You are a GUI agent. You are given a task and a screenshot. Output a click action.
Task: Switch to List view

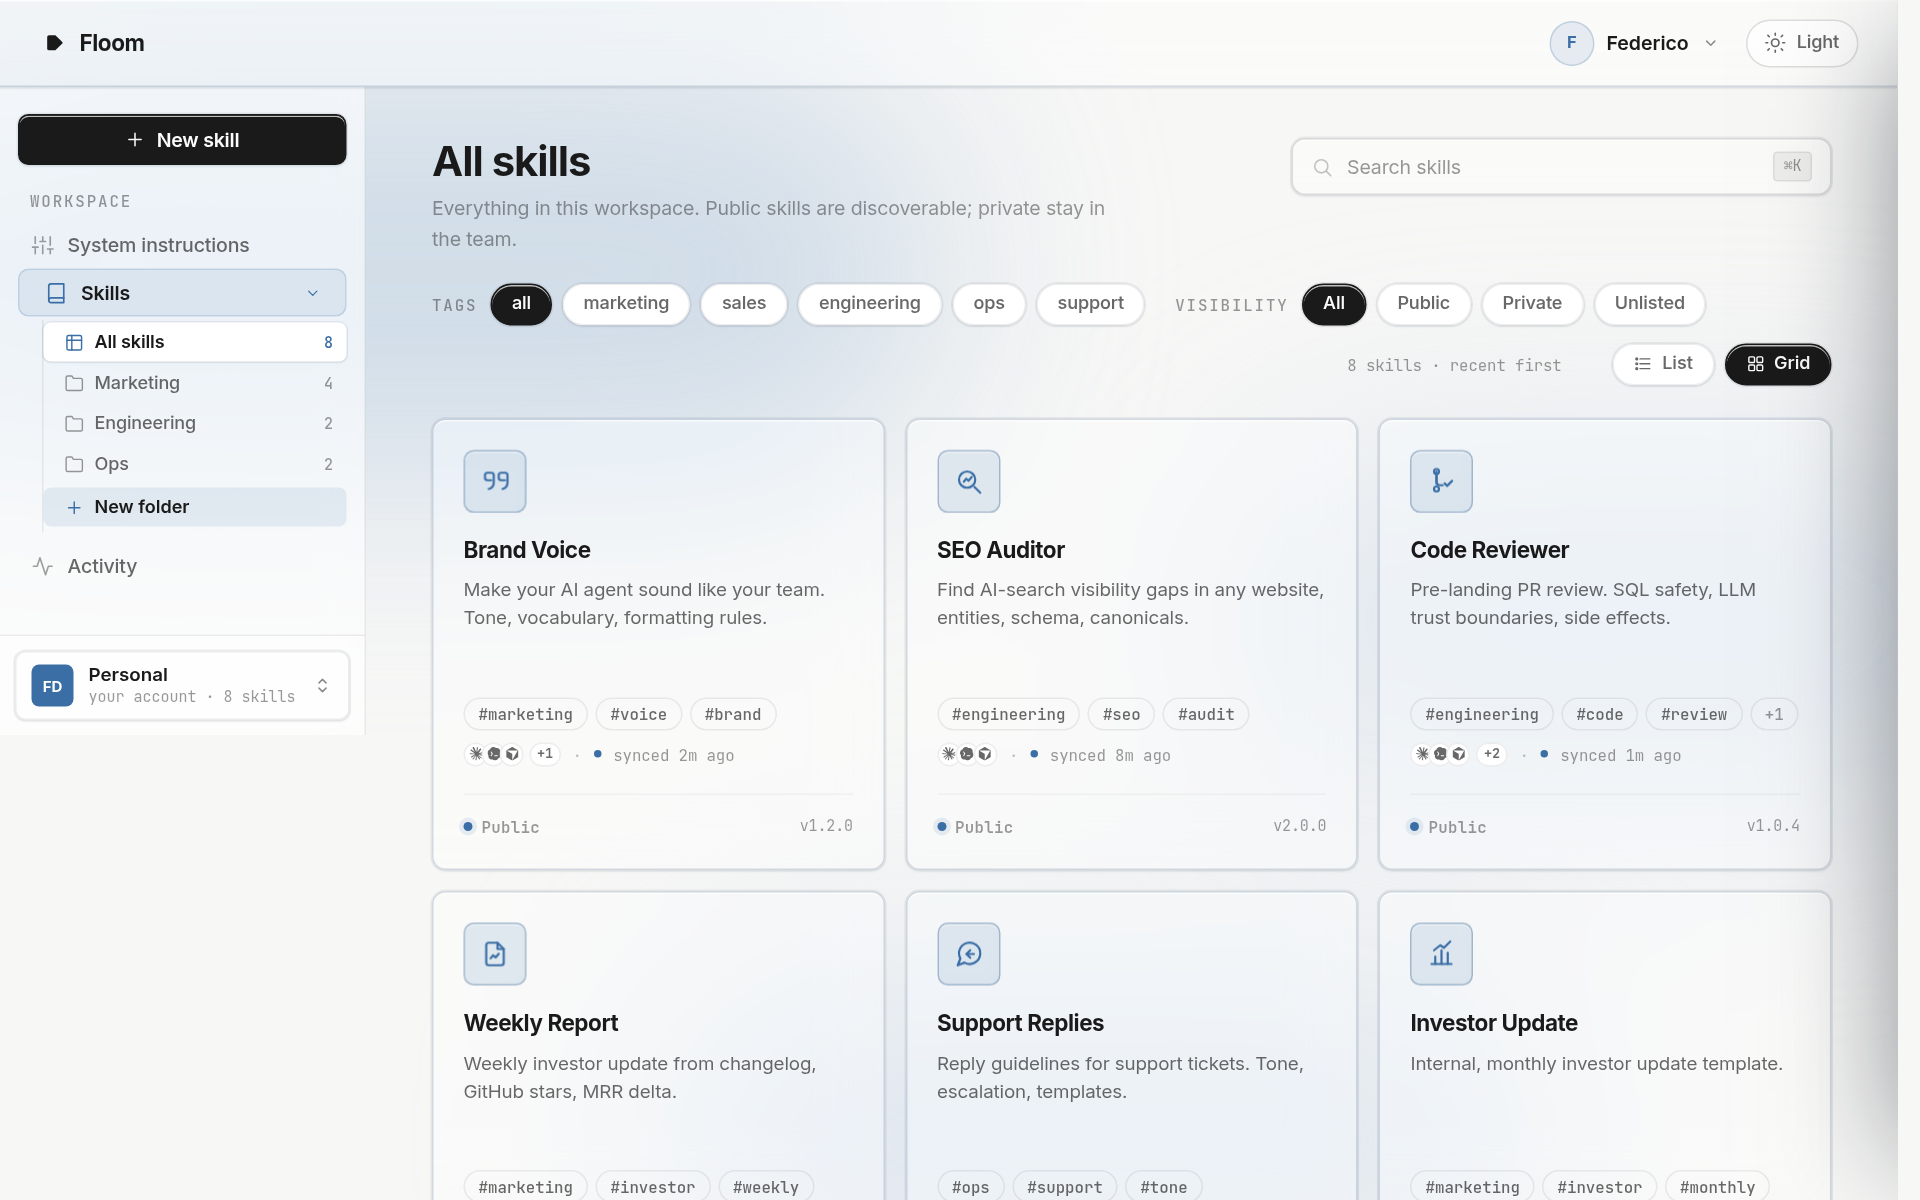1663,364
